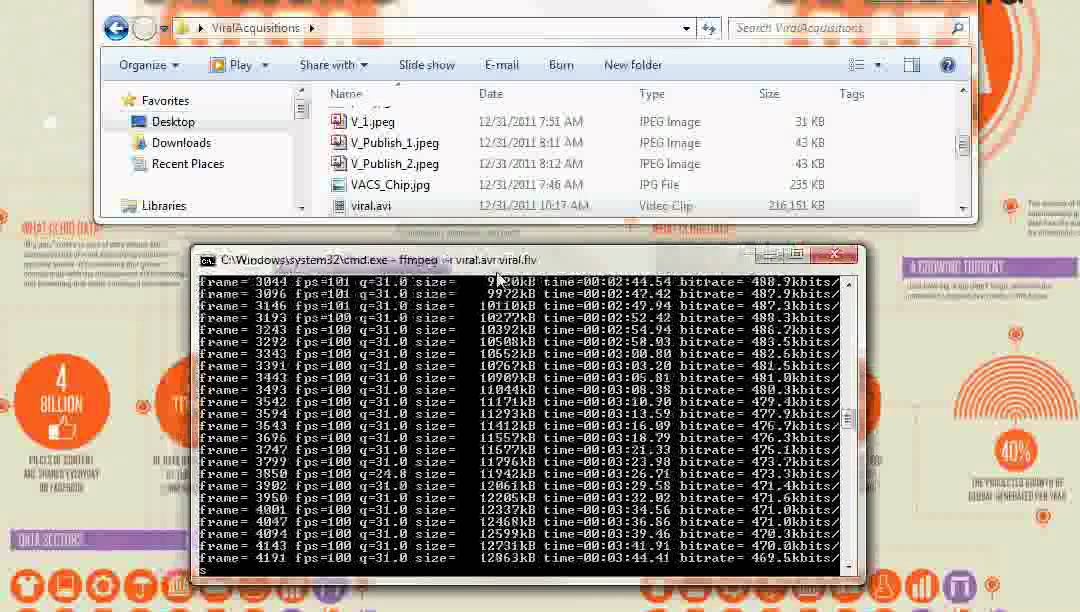The height and width of the screenshot is (612, 1080).
Task: Click the Tags column header
Action: click(x=851, y=94)
